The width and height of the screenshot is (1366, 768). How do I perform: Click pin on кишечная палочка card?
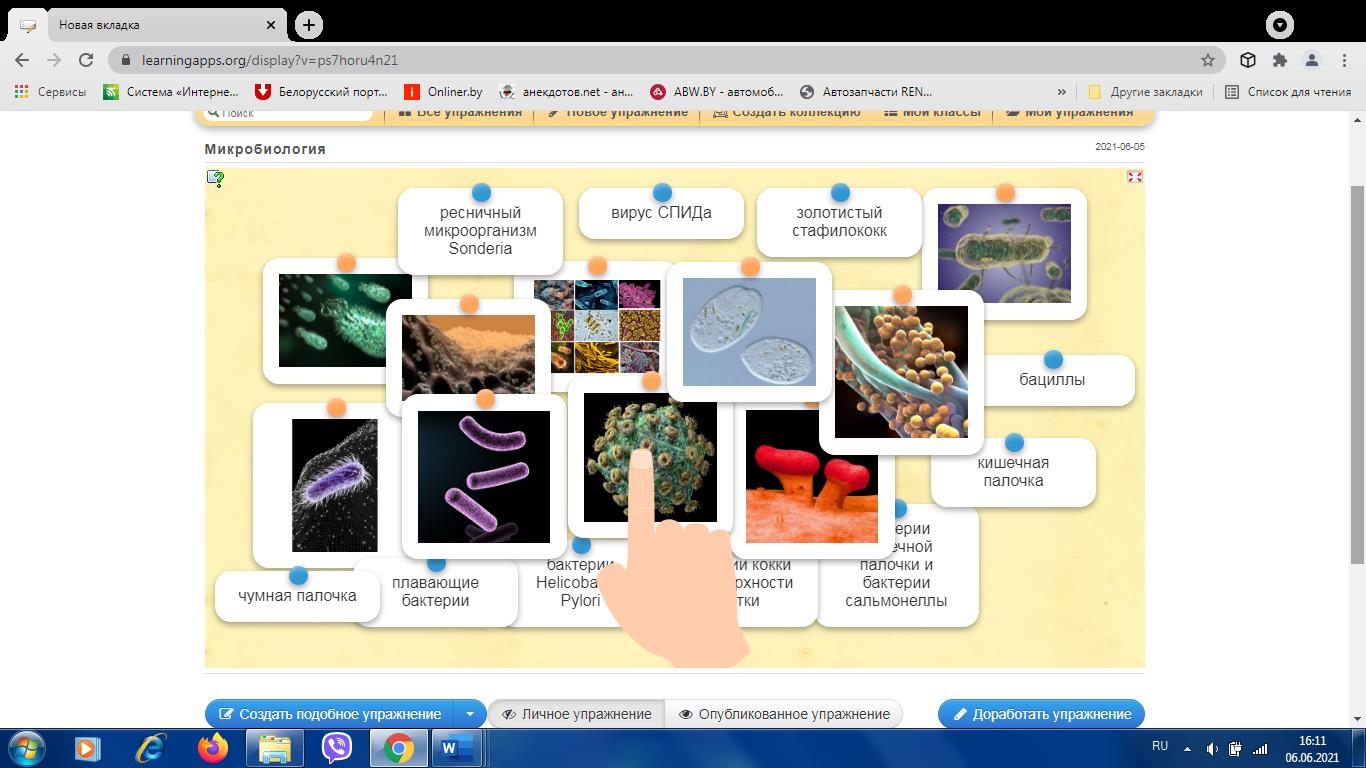1014,442
